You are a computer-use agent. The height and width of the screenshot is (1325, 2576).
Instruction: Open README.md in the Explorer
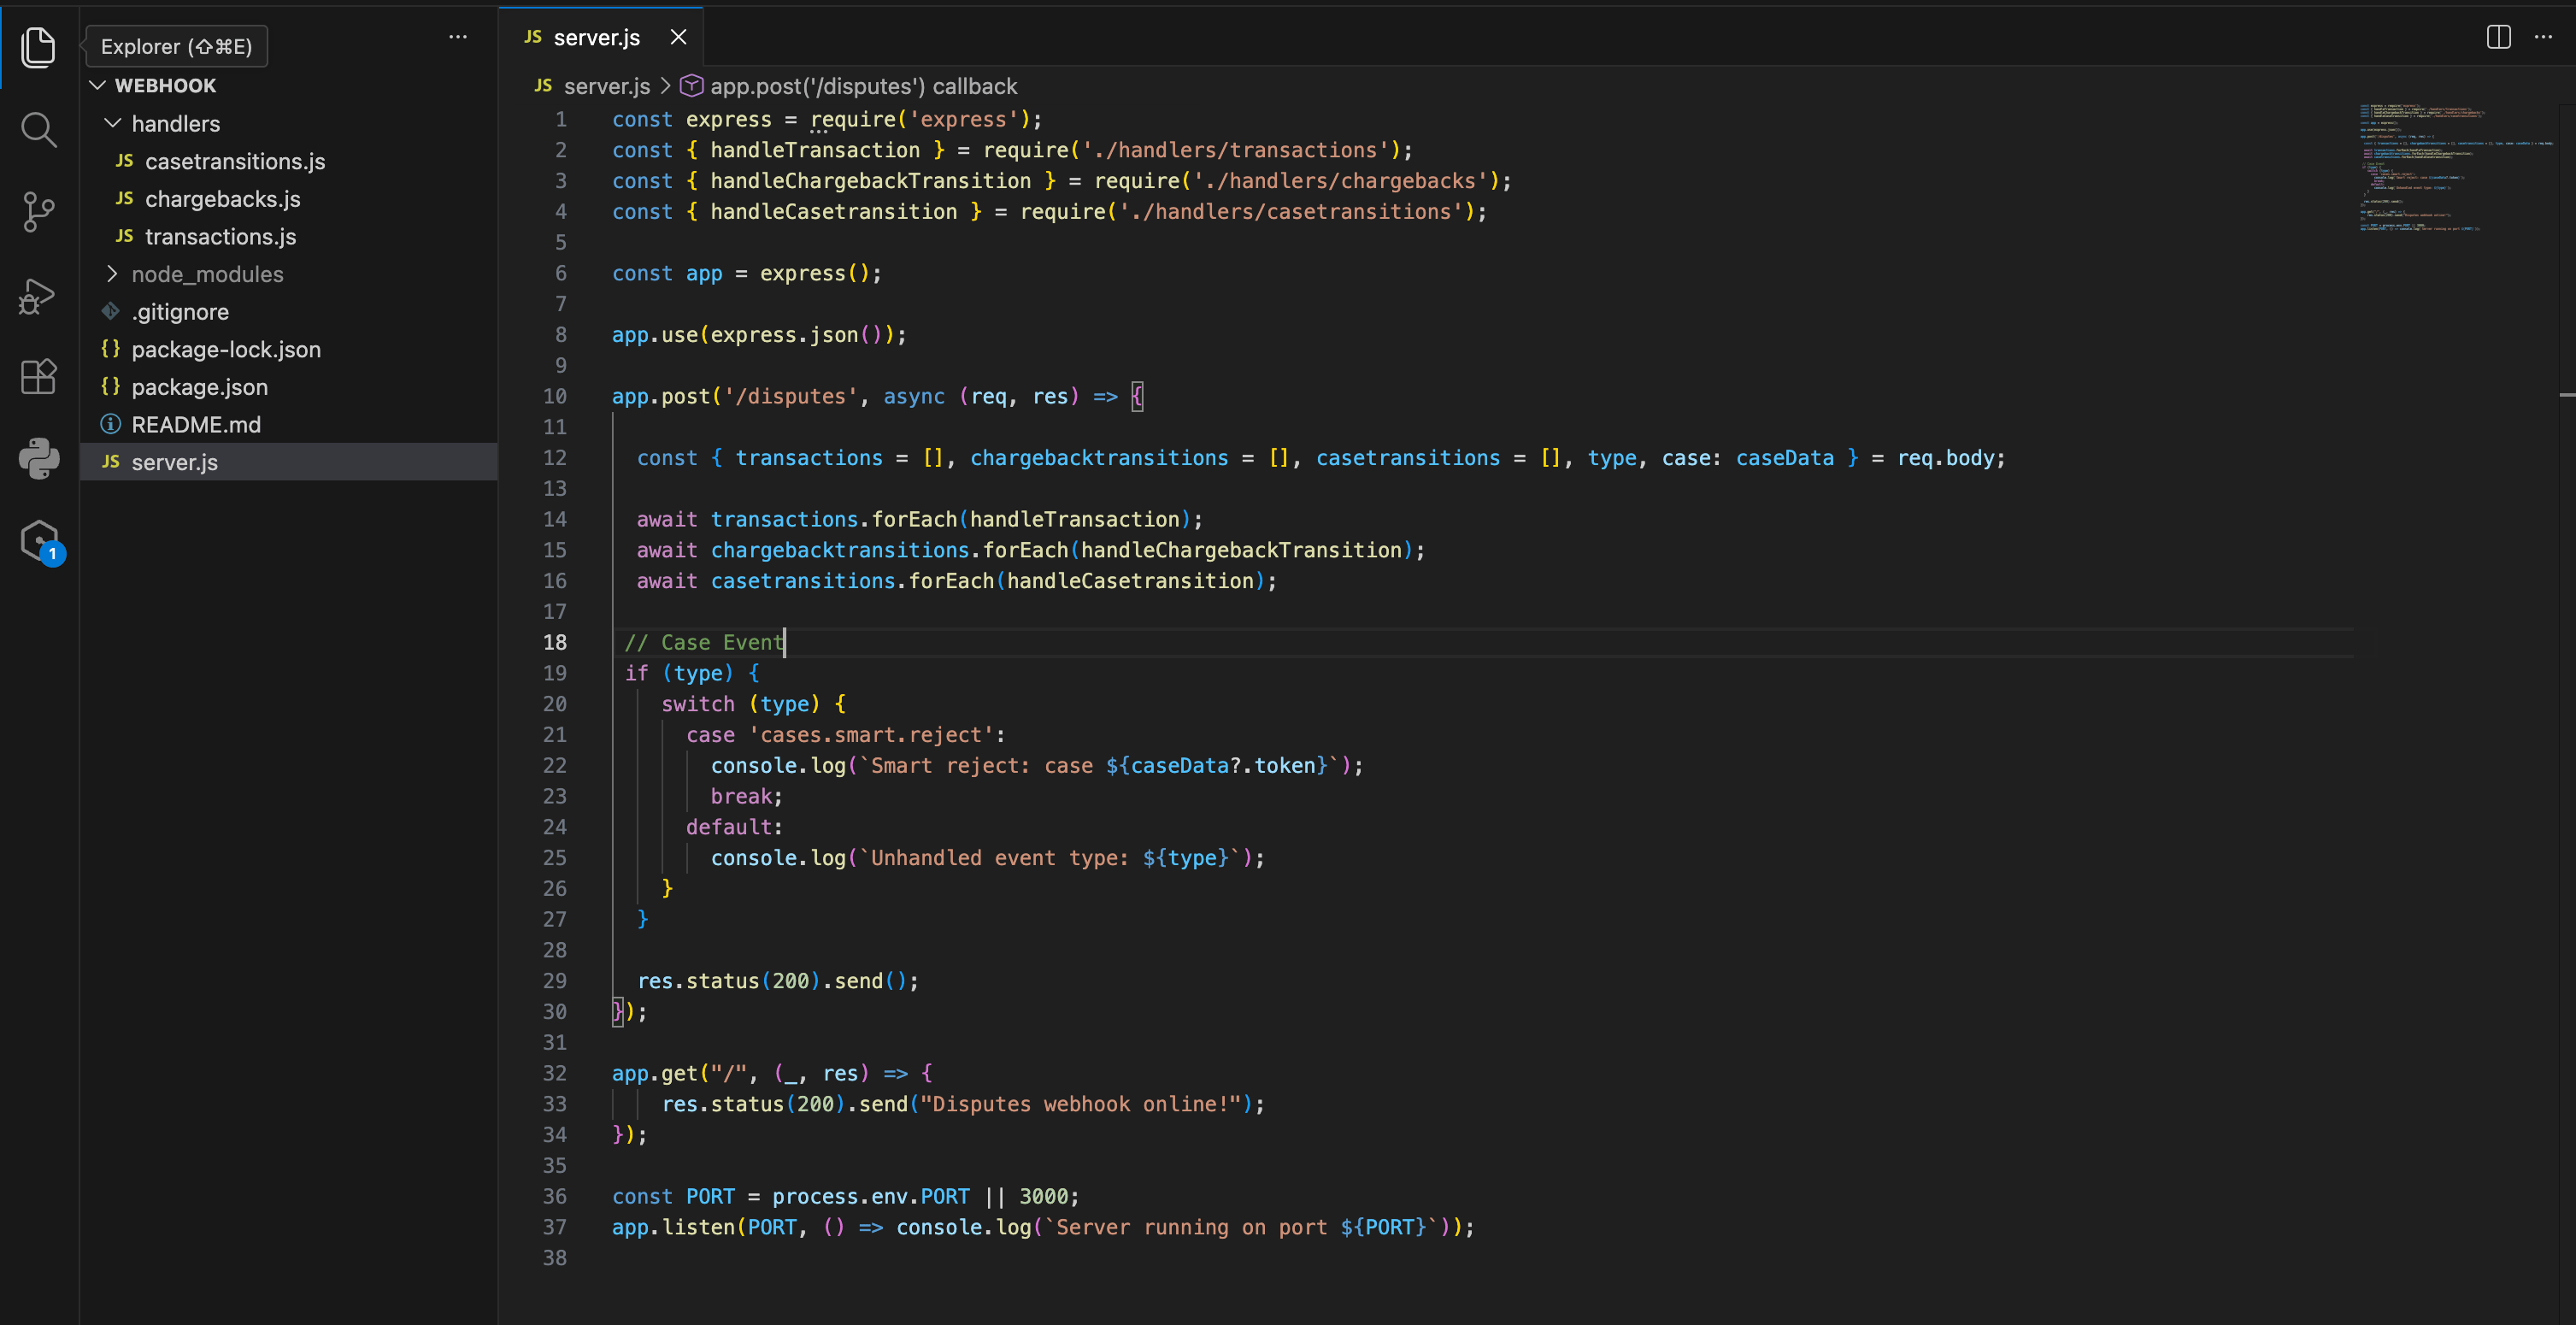coord(196,424)
